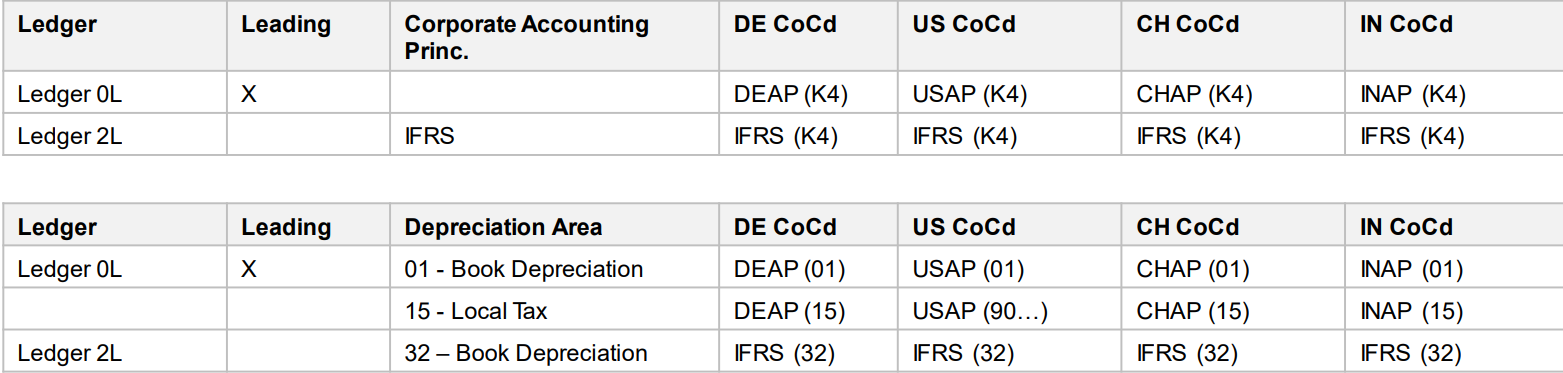This screenshot has width=1563, height=373.
Task: Select the 32 – Book Depreciation cell
Action: click(526, 353)
